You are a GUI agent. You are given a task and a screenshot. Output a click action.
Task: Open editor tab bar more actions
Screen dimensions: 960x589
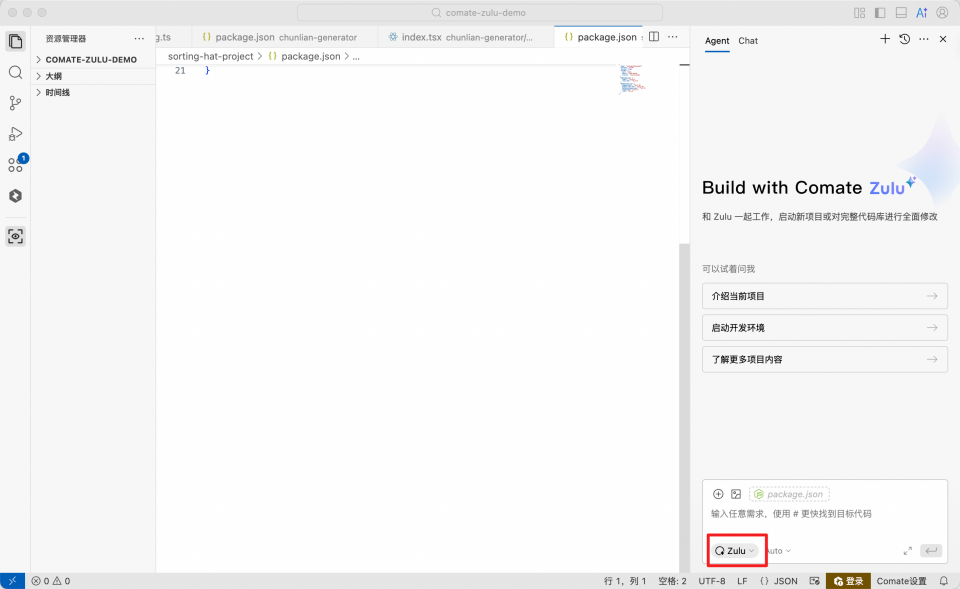point(672,37)
